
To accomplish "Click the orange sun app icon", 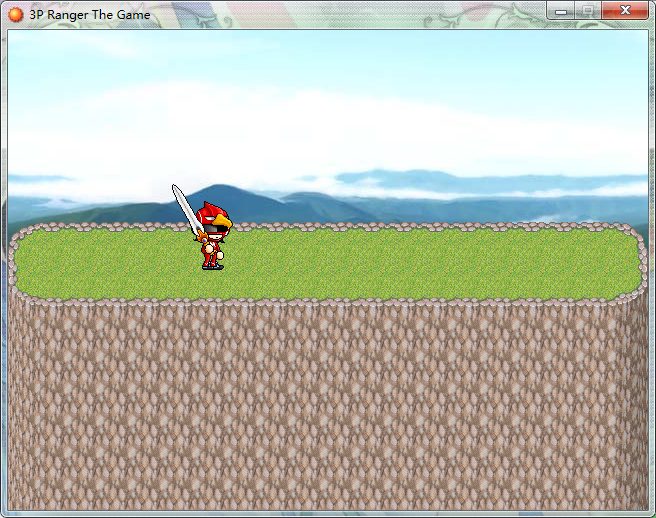I will (15, 15).
